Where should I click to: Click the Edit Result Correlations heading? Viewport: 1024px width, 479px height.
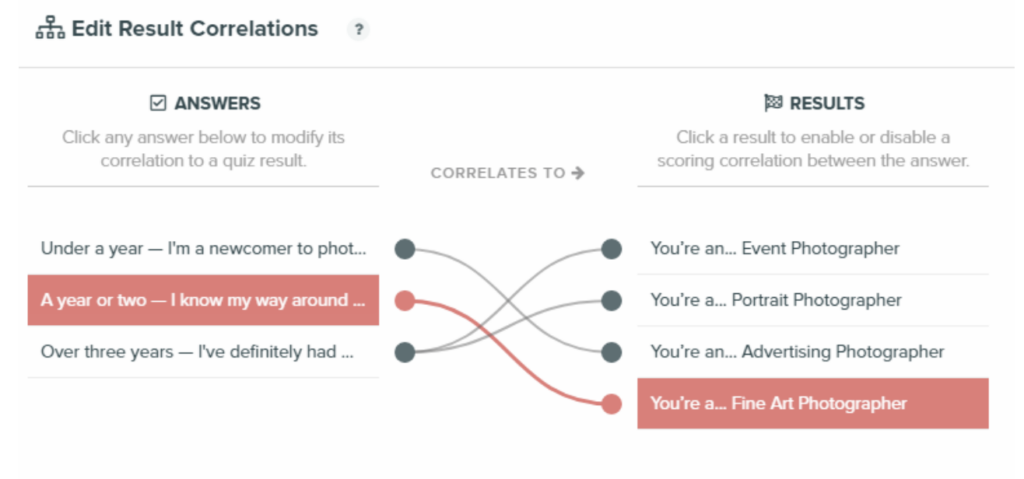click(195, 29)
